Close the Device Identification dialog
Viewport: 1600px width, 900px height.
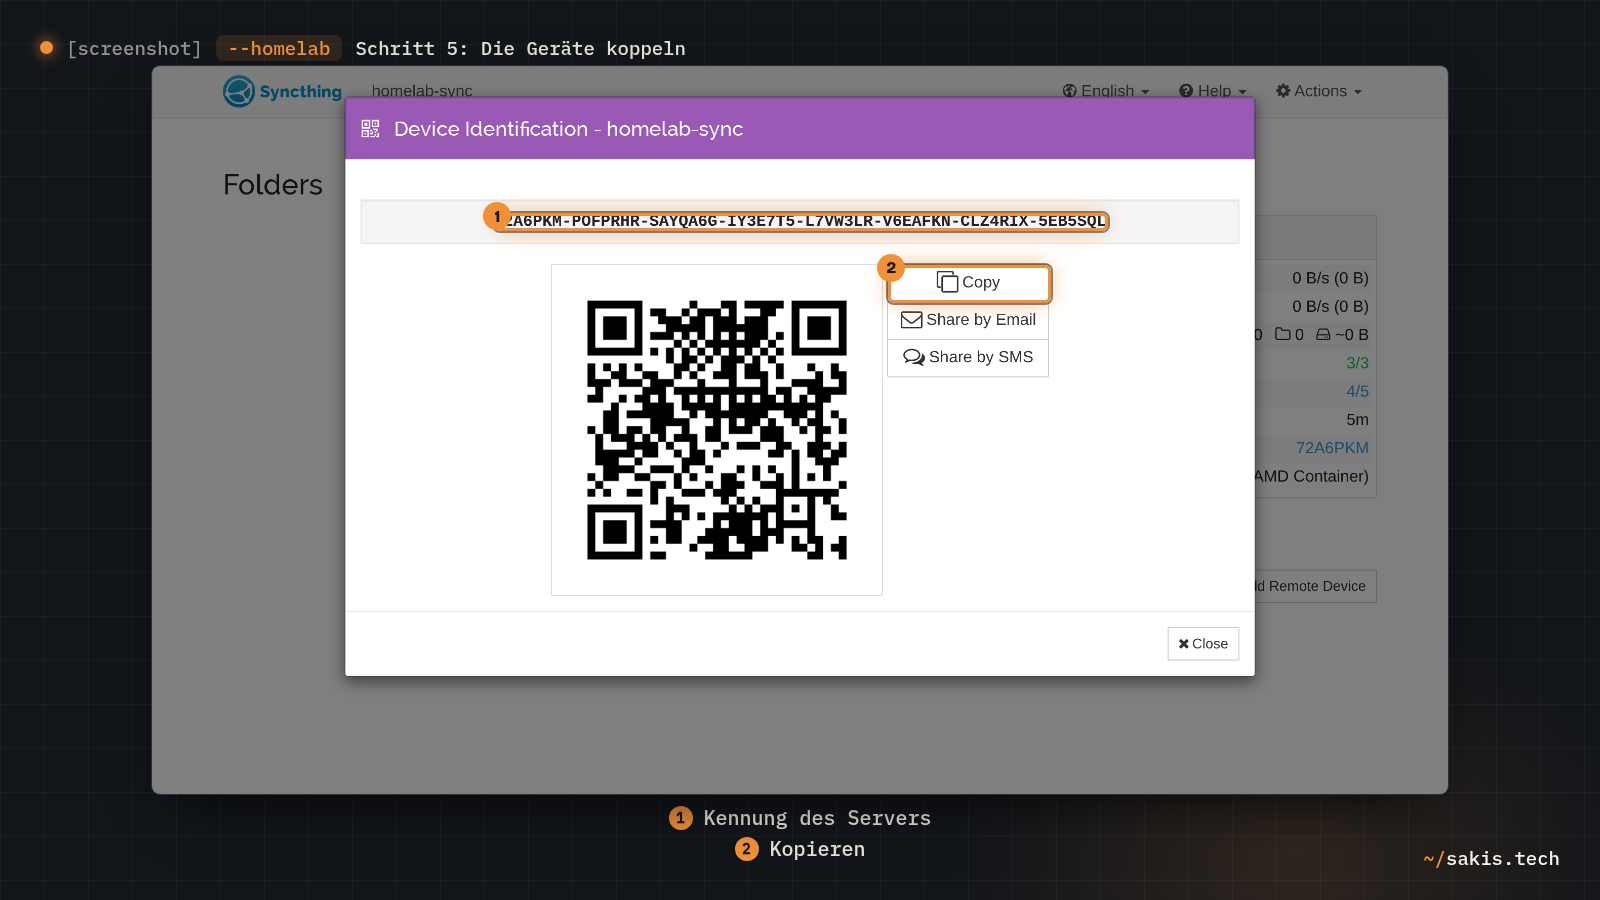click(1203, 644)
